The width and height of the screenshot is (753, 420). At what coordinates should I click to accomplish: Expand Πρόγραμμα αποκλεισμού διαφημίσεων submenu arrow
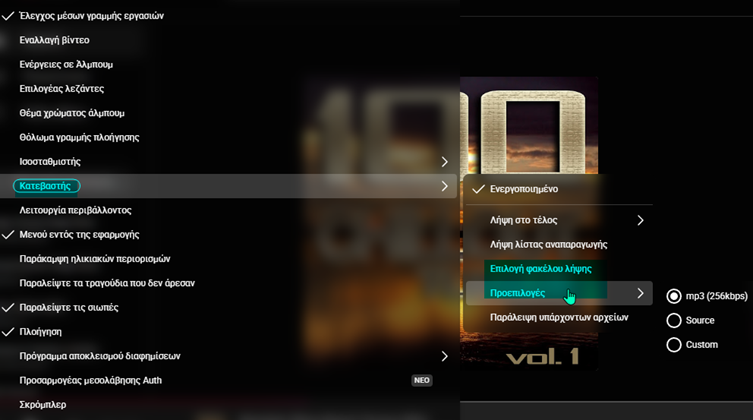(445, 356)
